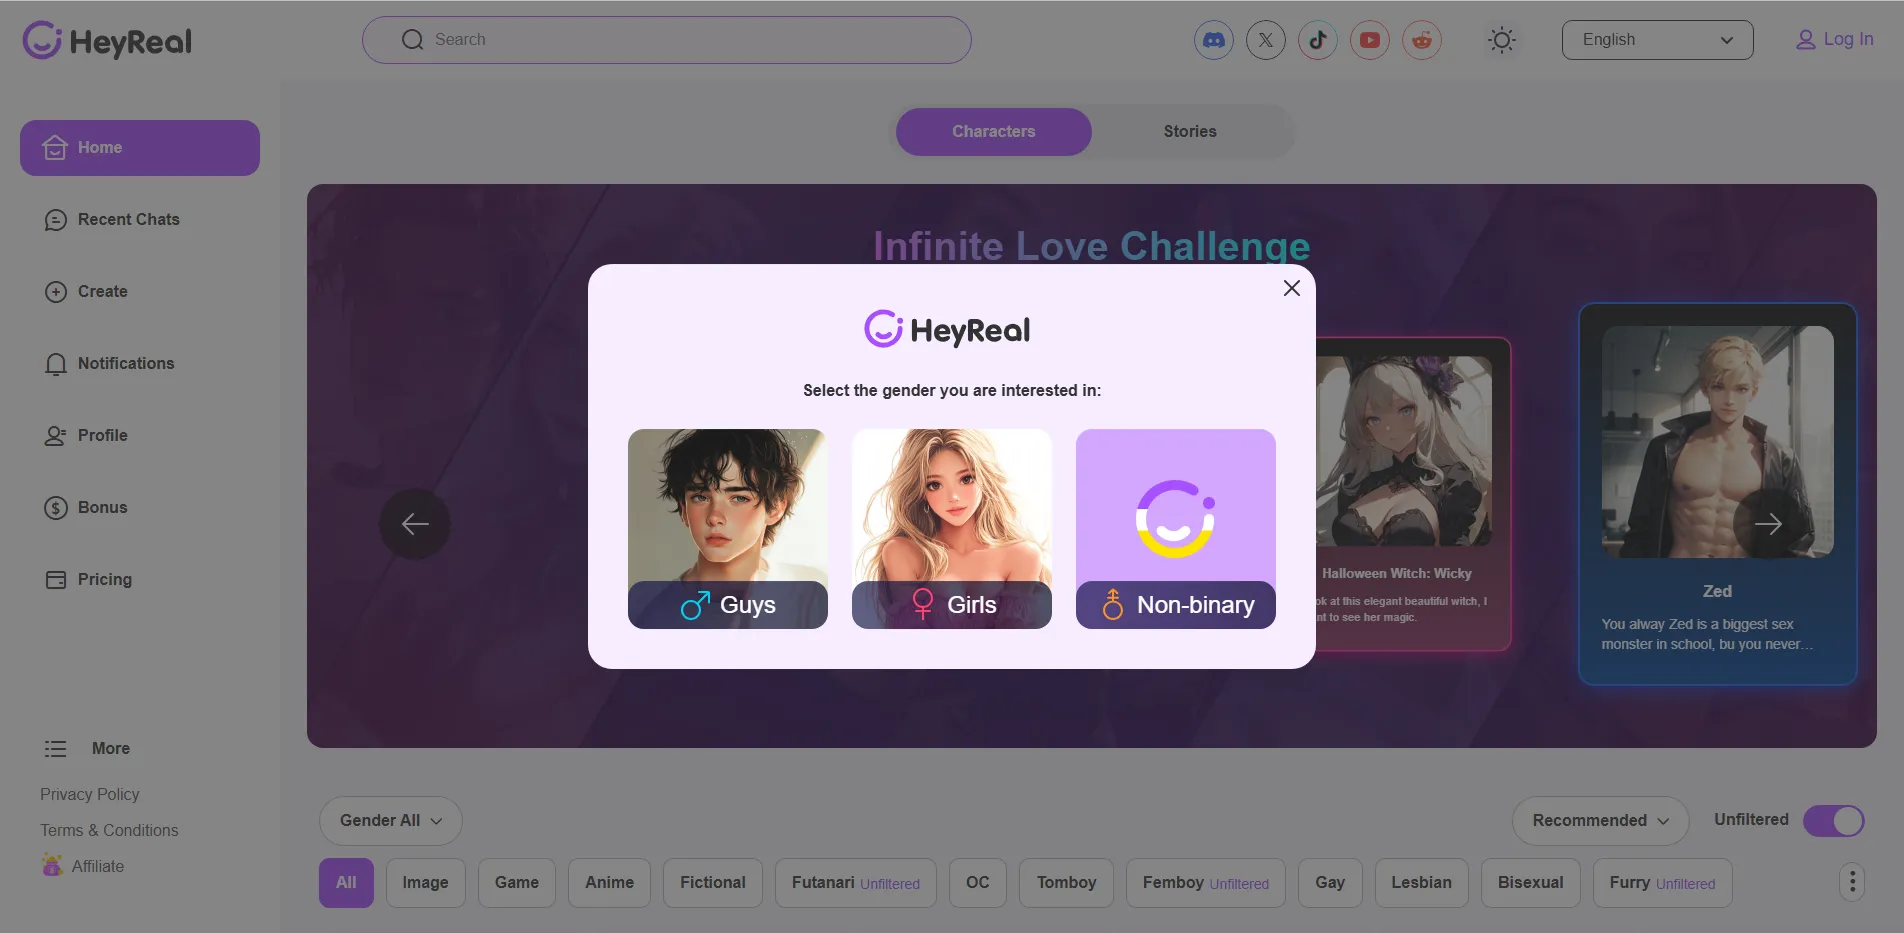The width and height of the screenshot is (1904, 933).
Task: Open the TikTok social link
Action: click(x=1317, y=40)
